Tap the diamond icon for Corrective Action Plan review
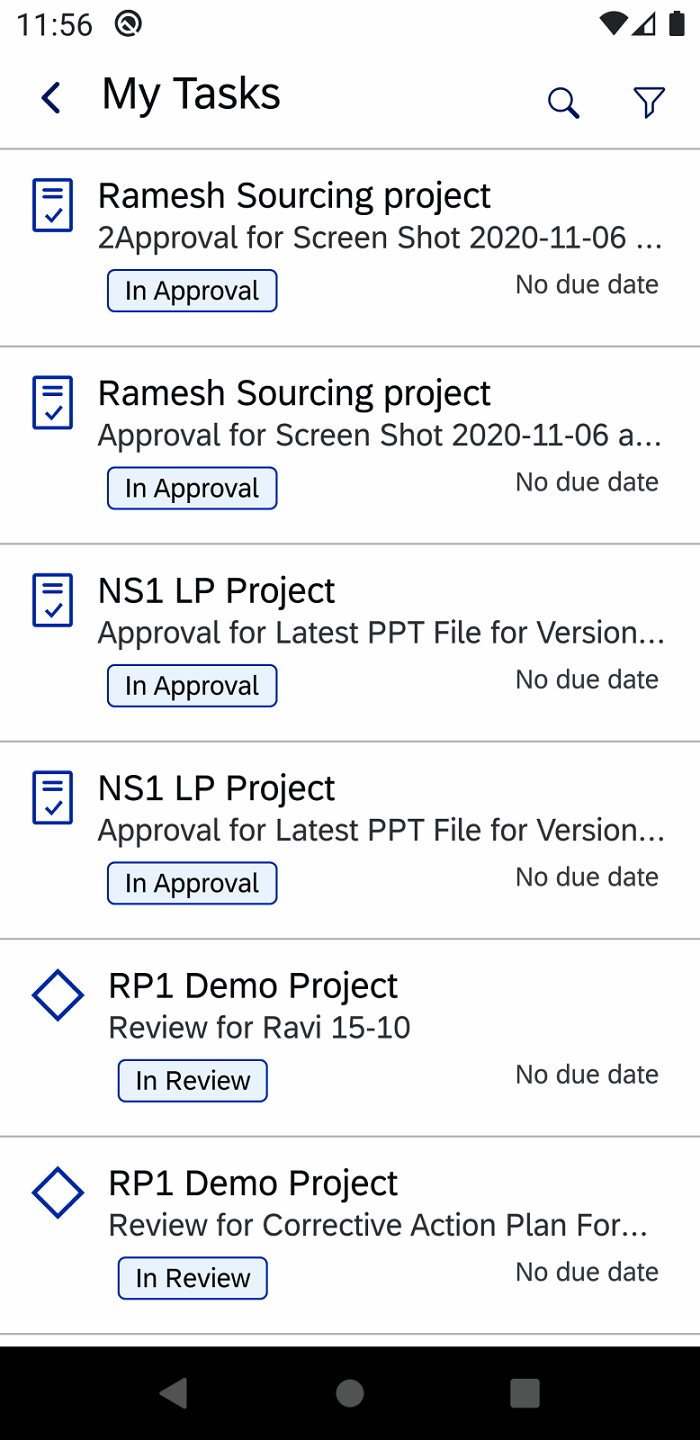The image size is (700, 1440). click(x=57, y=1193)
